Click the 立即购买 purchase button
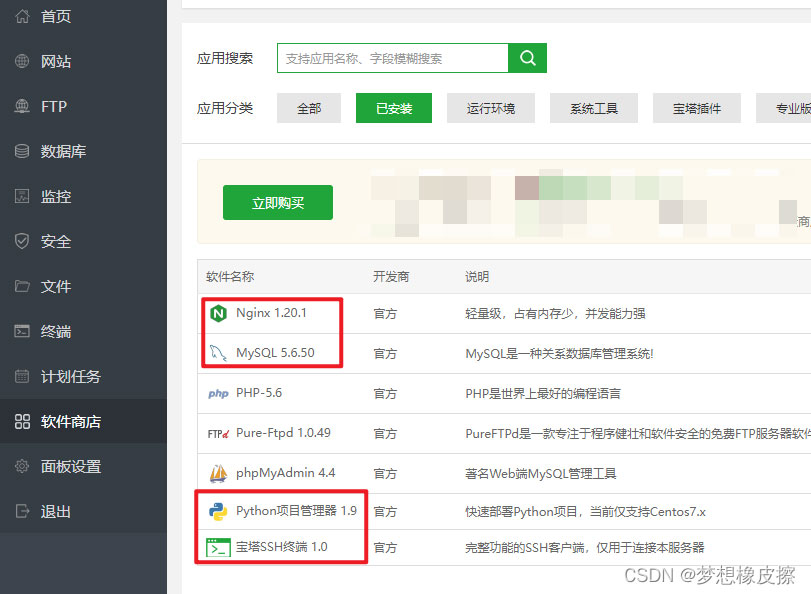The width and height of the screenshot is (811, 594). 278,201
